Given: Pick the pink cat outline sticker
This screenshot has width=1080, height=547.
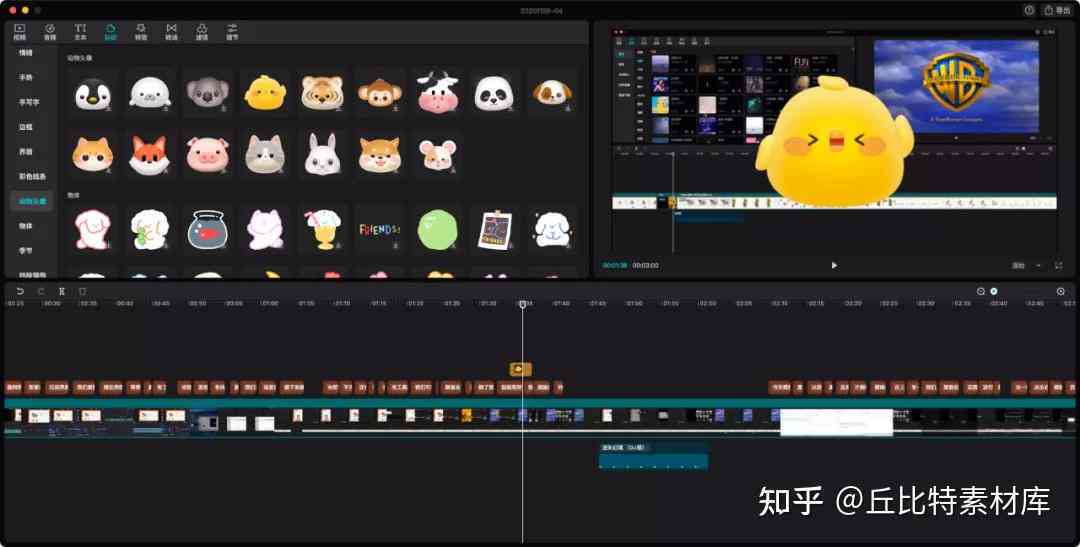Looking at the screenshot, I should pyautogui.click(x=265, y=229).
